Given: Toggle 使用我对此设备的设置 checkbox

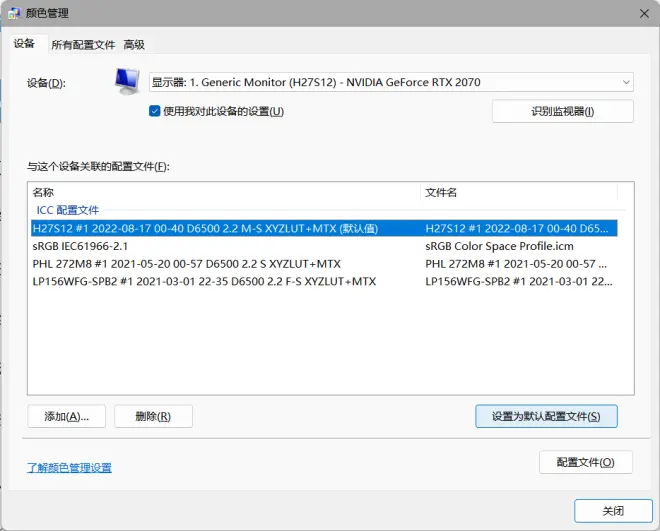Looking at the screenshot, I should point(154,111).
